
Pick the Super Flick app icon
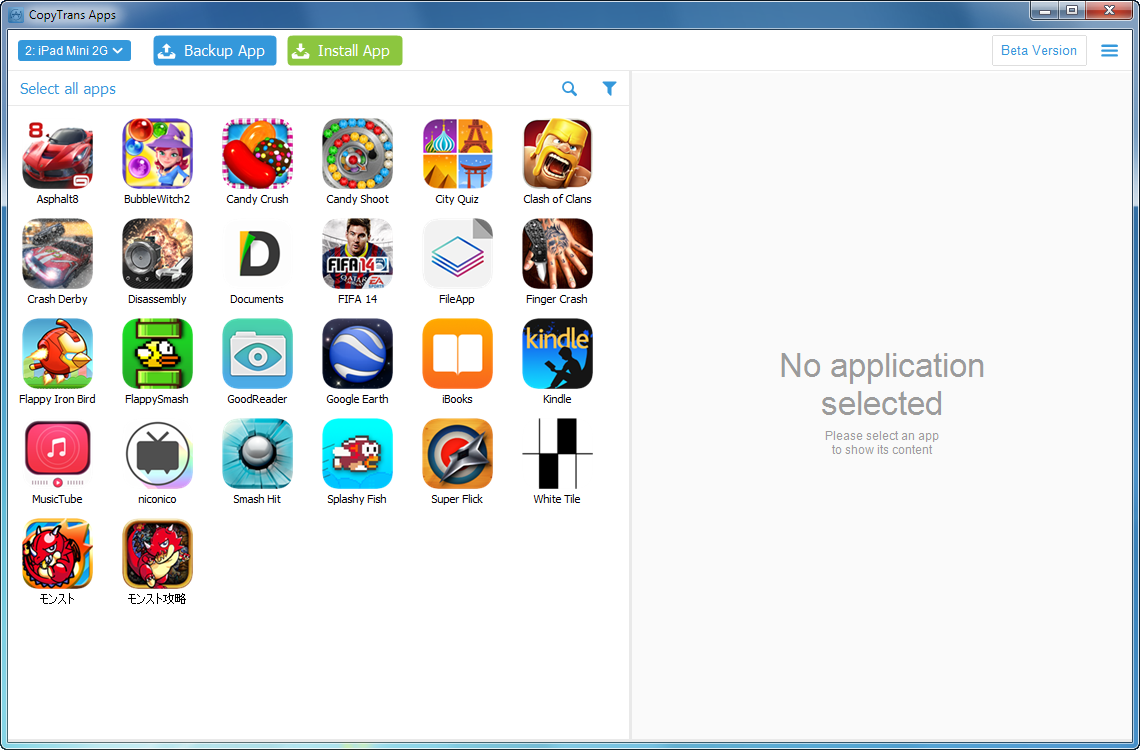point(457,454)
